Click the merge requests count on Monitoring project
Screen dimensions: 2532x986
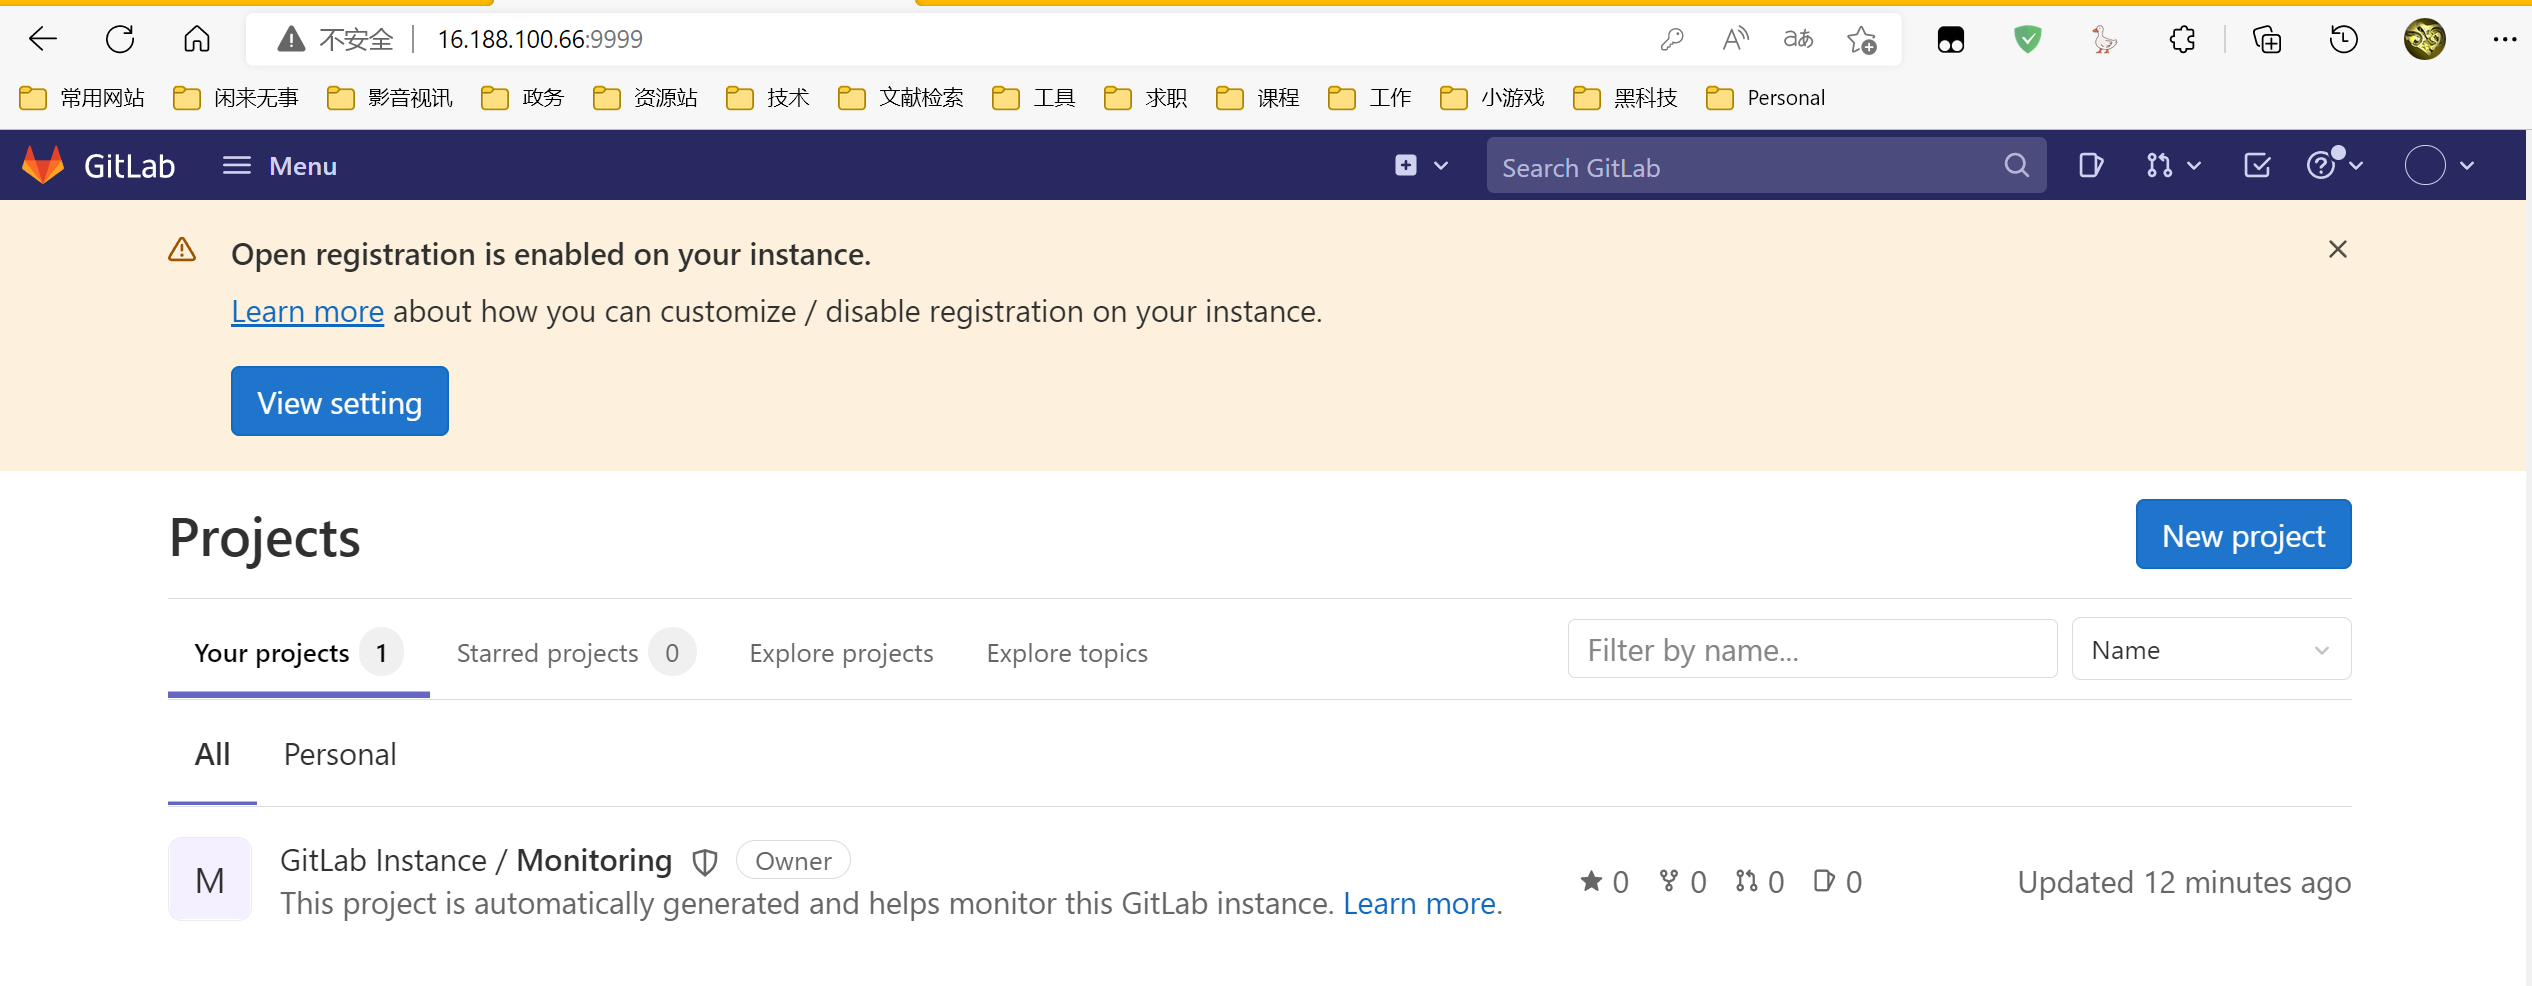1760,882
